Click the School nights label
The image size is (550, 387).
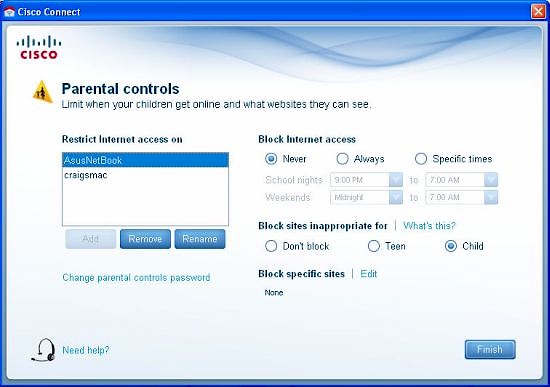coord(294,180)
